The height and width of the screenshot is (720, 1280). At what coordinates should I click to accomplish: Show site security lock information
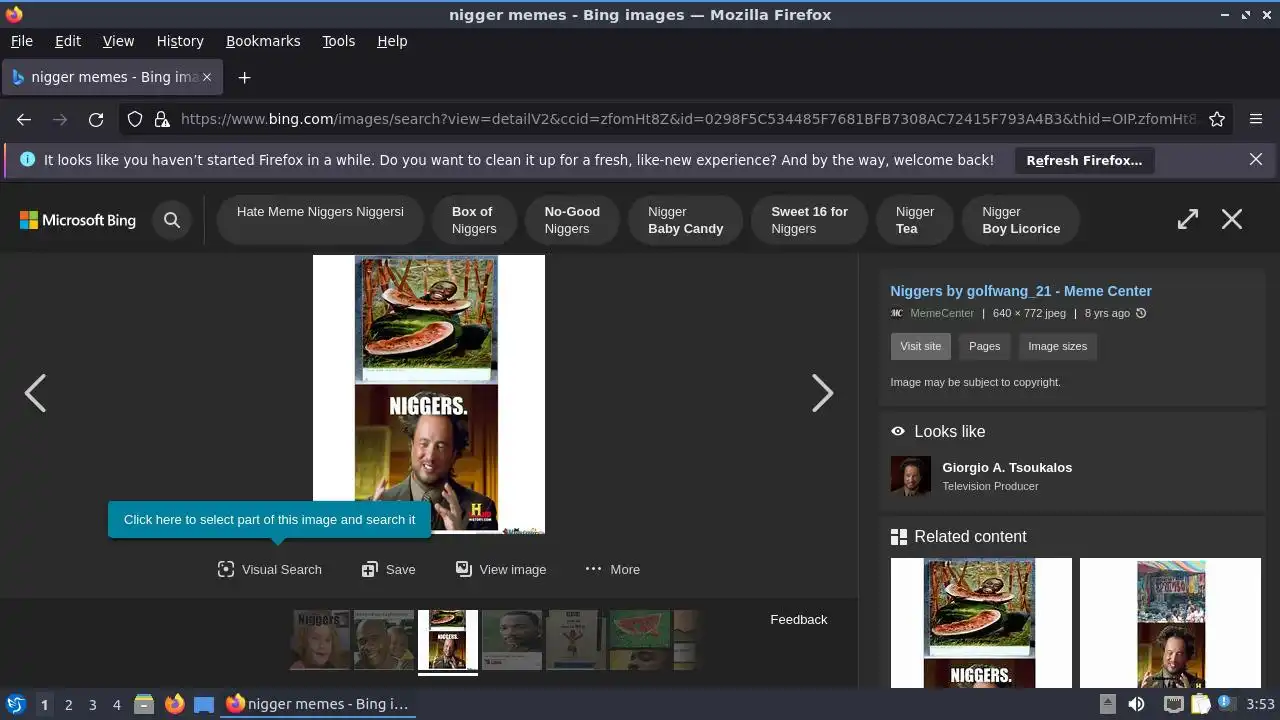pyautogui.click(x=162, y=119)
